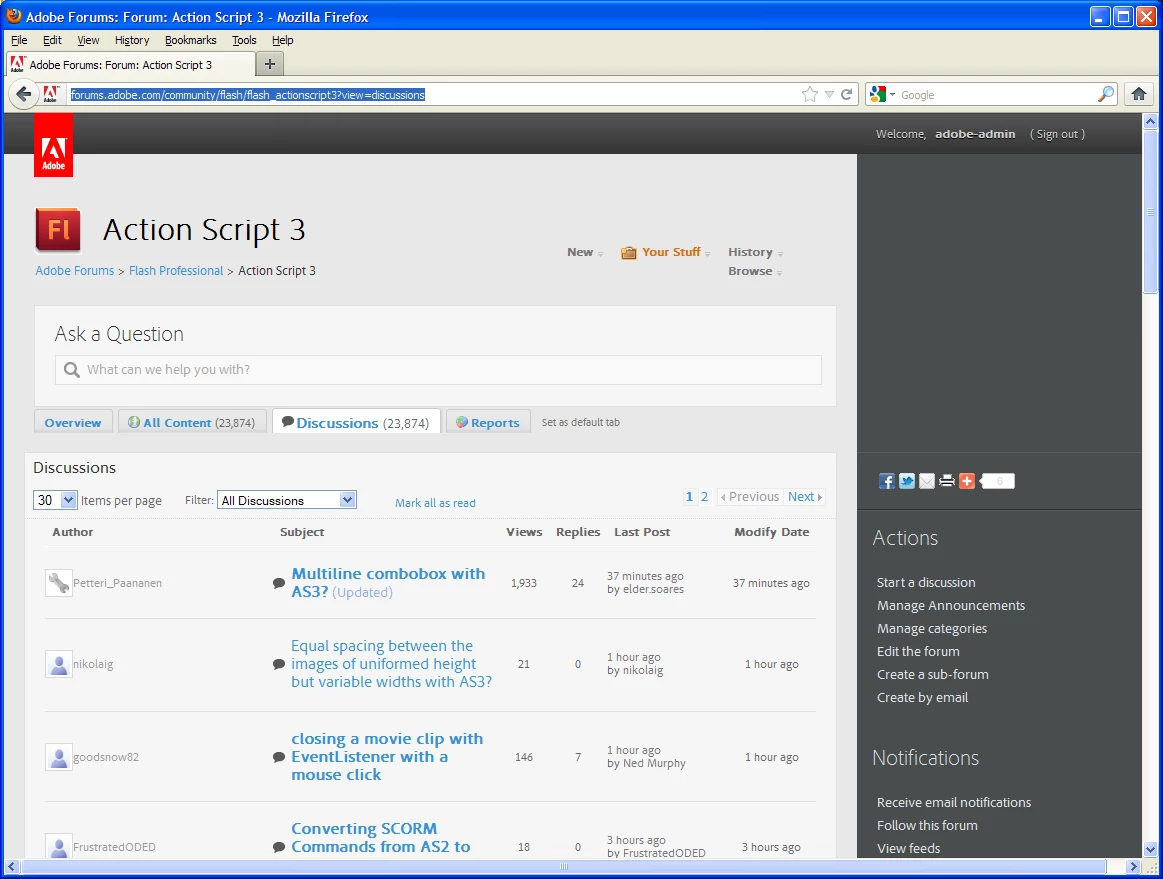Click Receive email notifications
This screenshot has width=1163, height=879.
point(954,802)
